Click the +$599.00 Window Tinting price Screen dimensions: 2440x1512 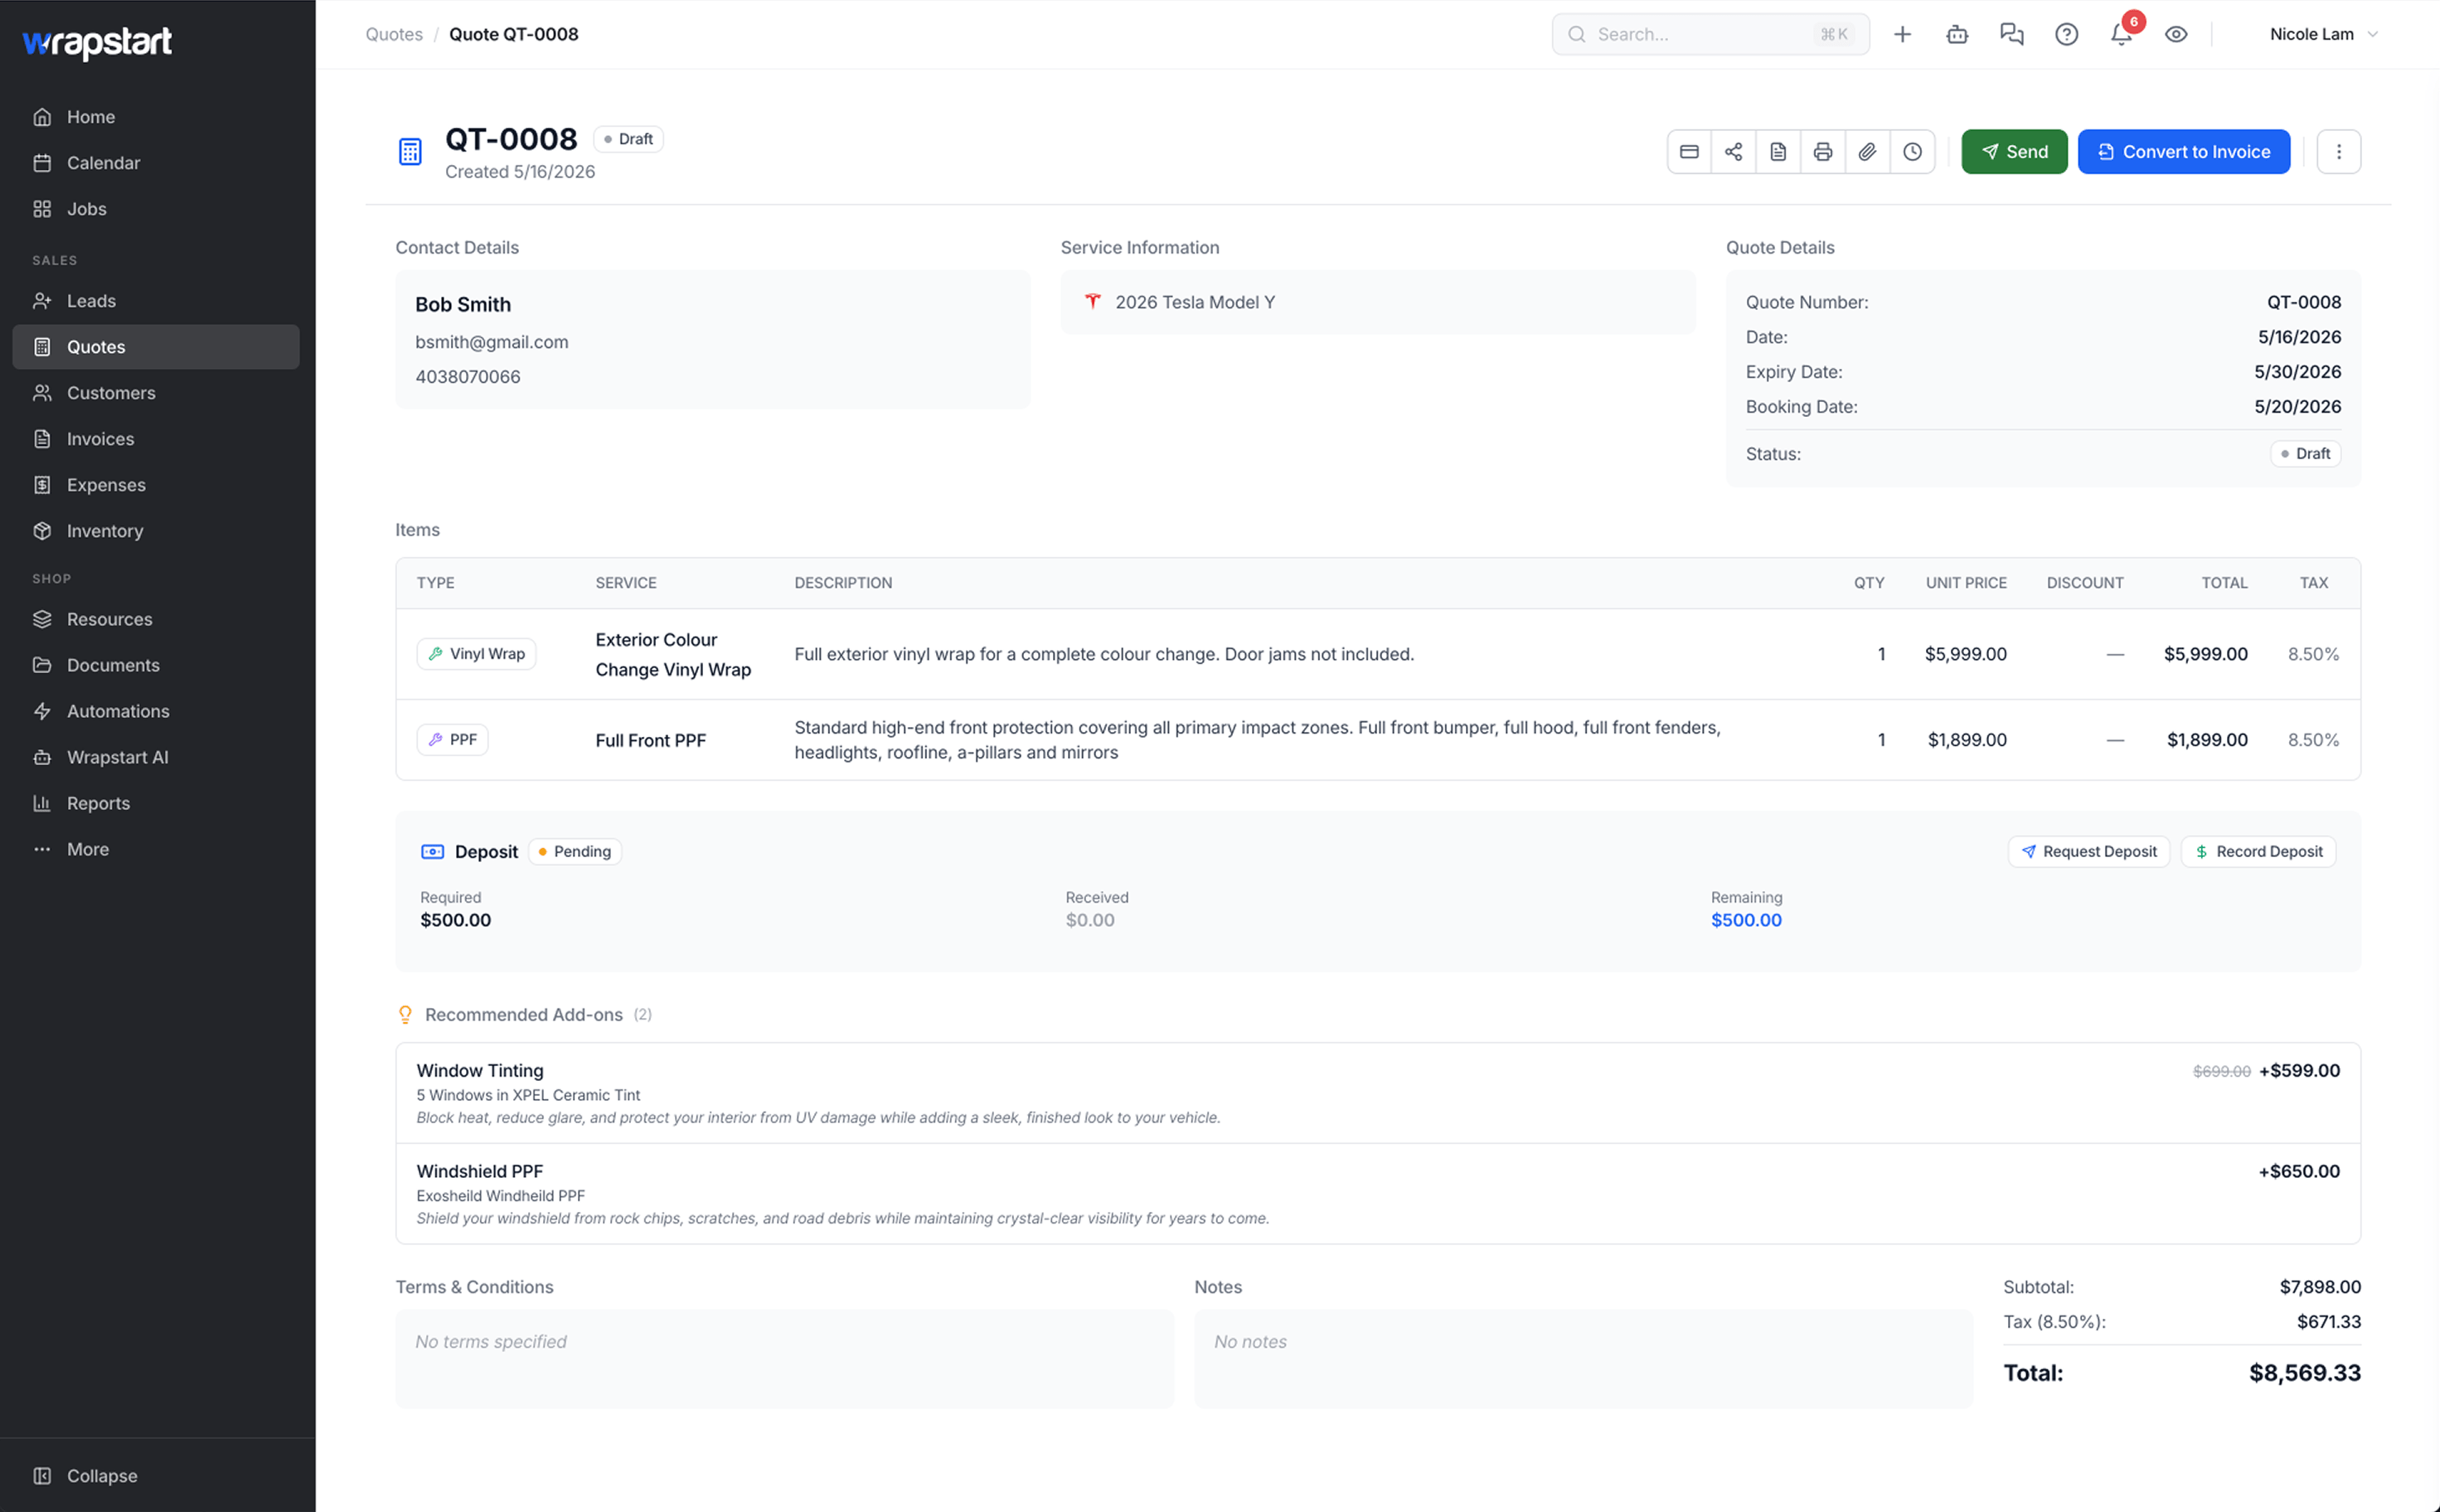[2299, 1070]
